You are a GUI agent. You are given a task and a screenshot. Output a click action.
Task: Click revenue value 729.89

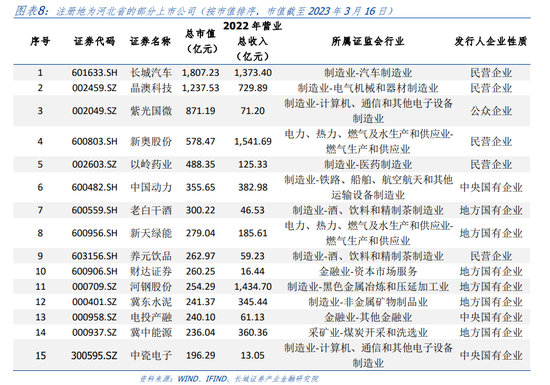tap(253, 88)
